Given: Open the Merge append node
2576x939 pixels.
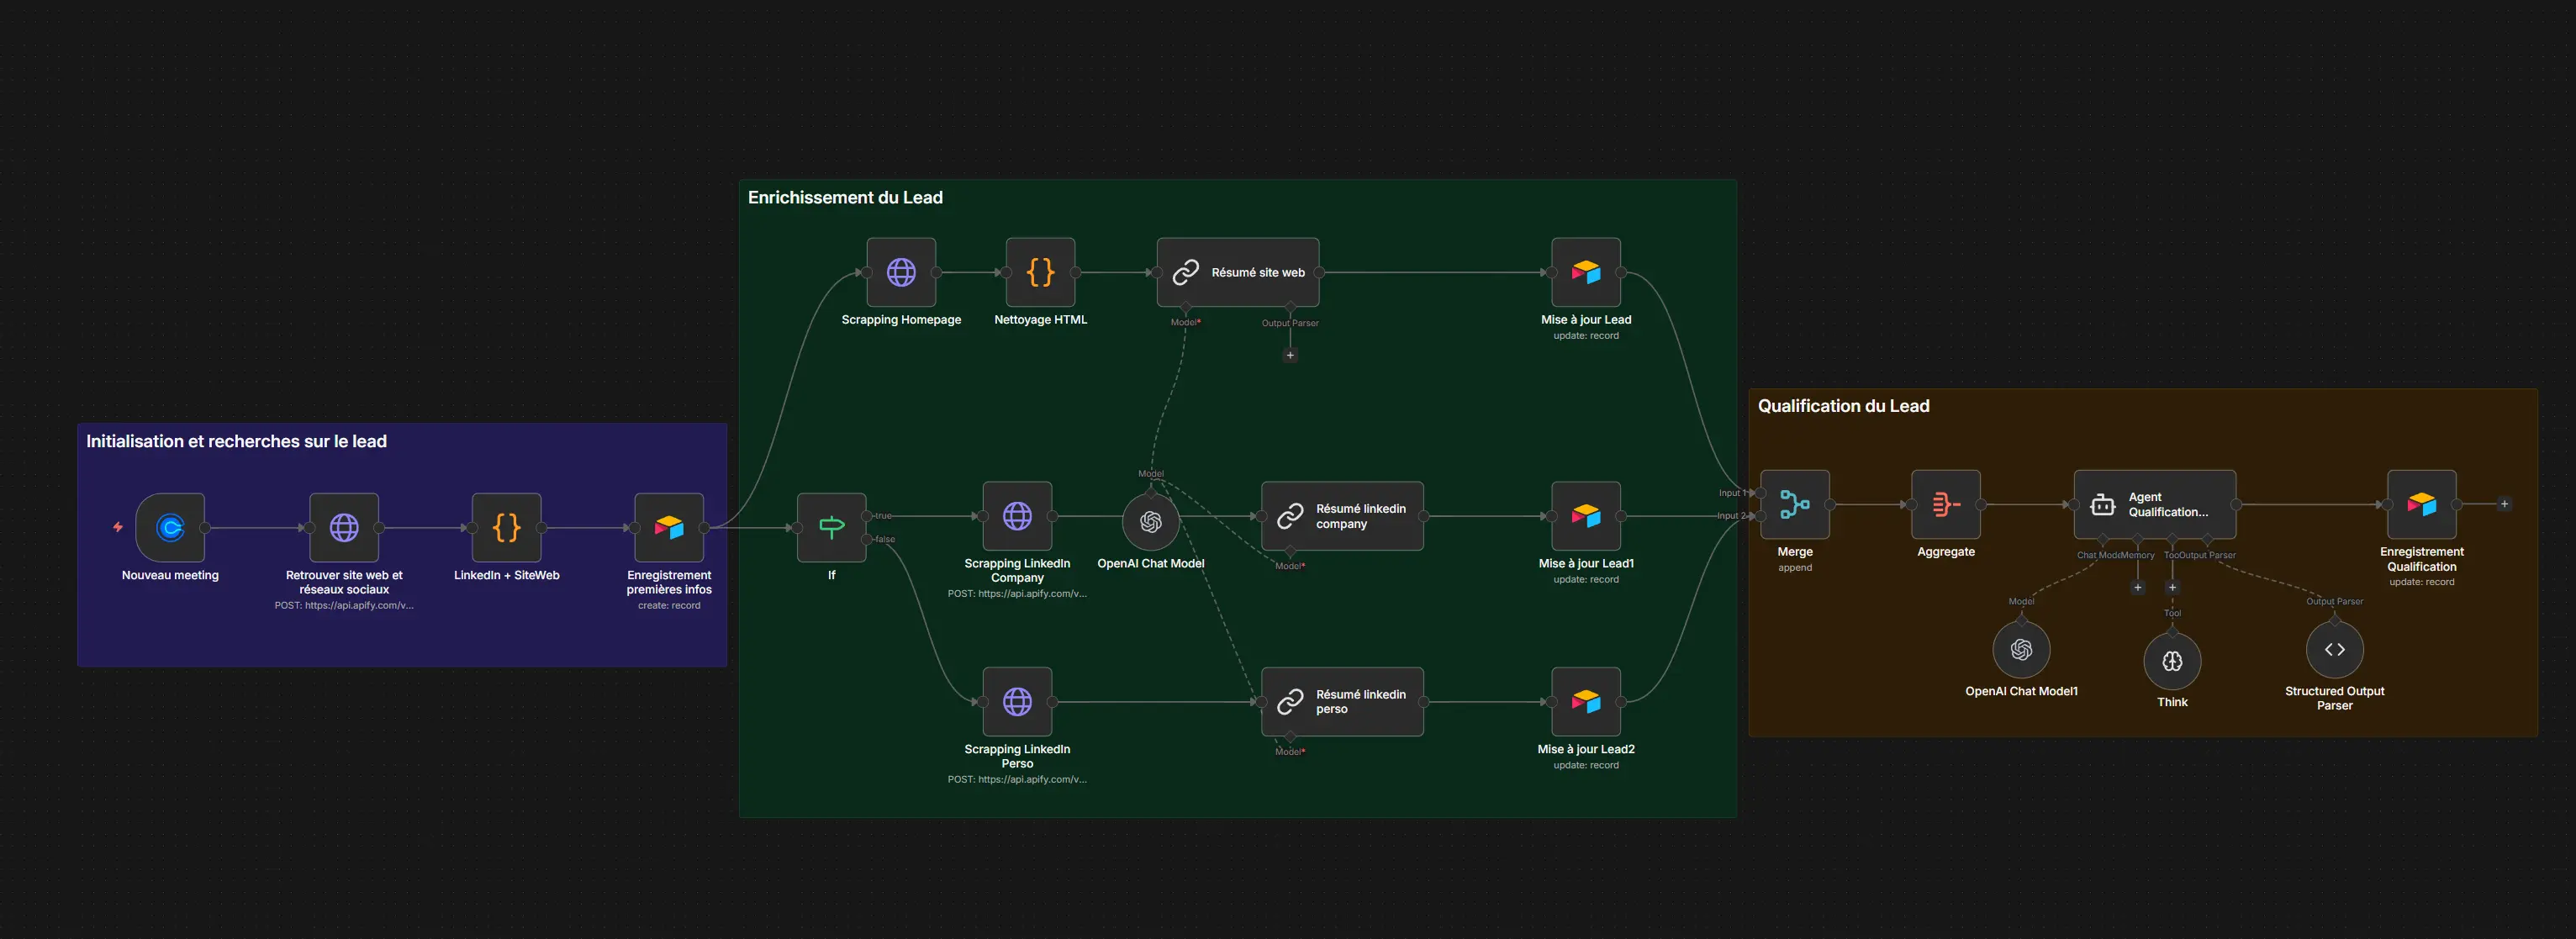Looking at the screenshot, I should click(1794, 505).
